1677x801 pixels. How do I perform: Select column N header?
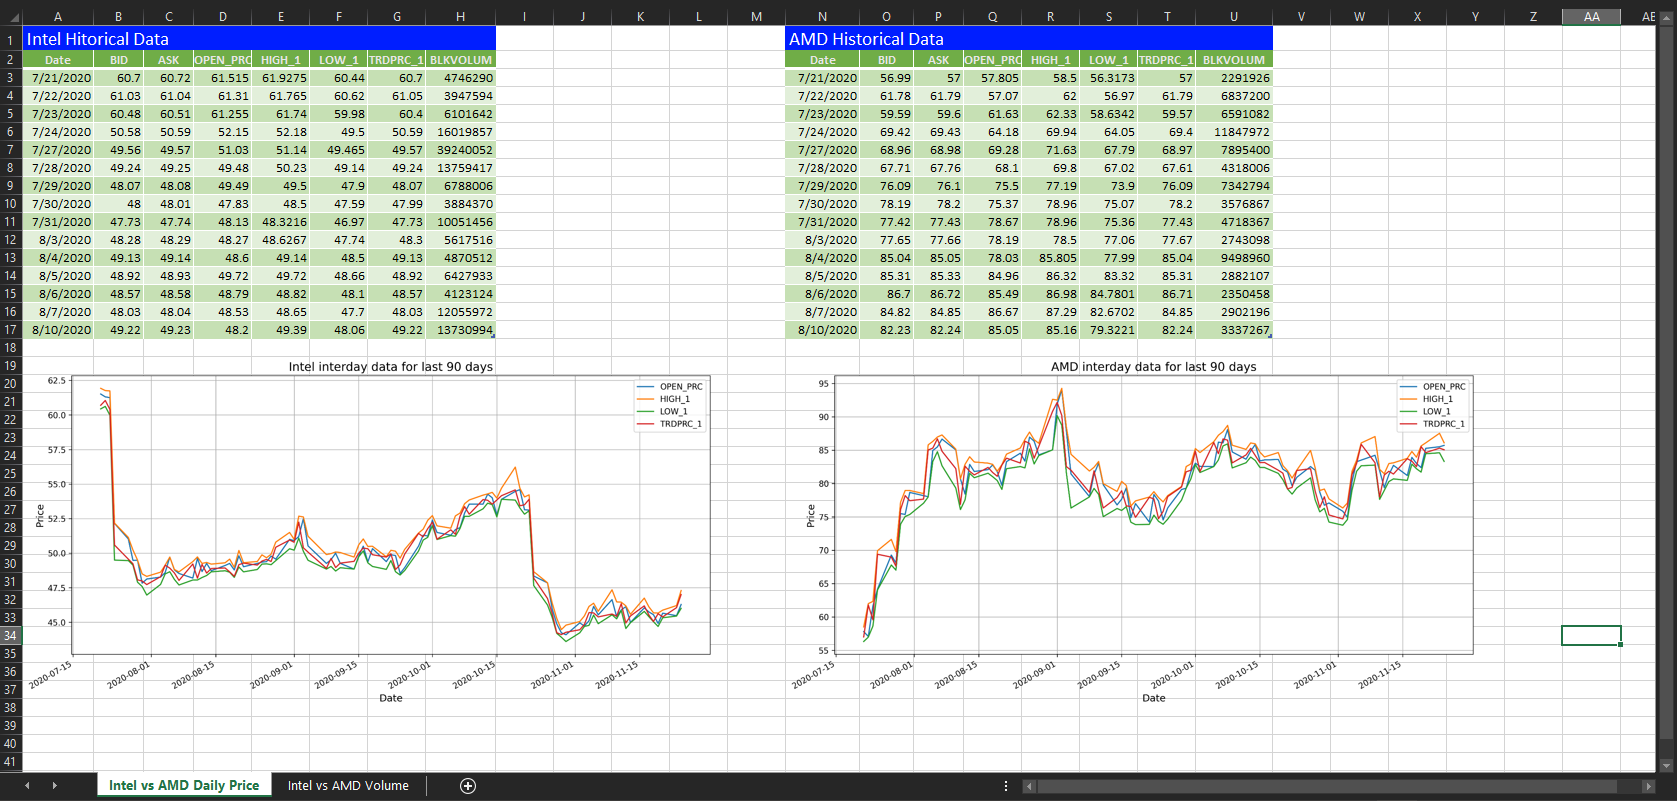click(x=822, y=16)
